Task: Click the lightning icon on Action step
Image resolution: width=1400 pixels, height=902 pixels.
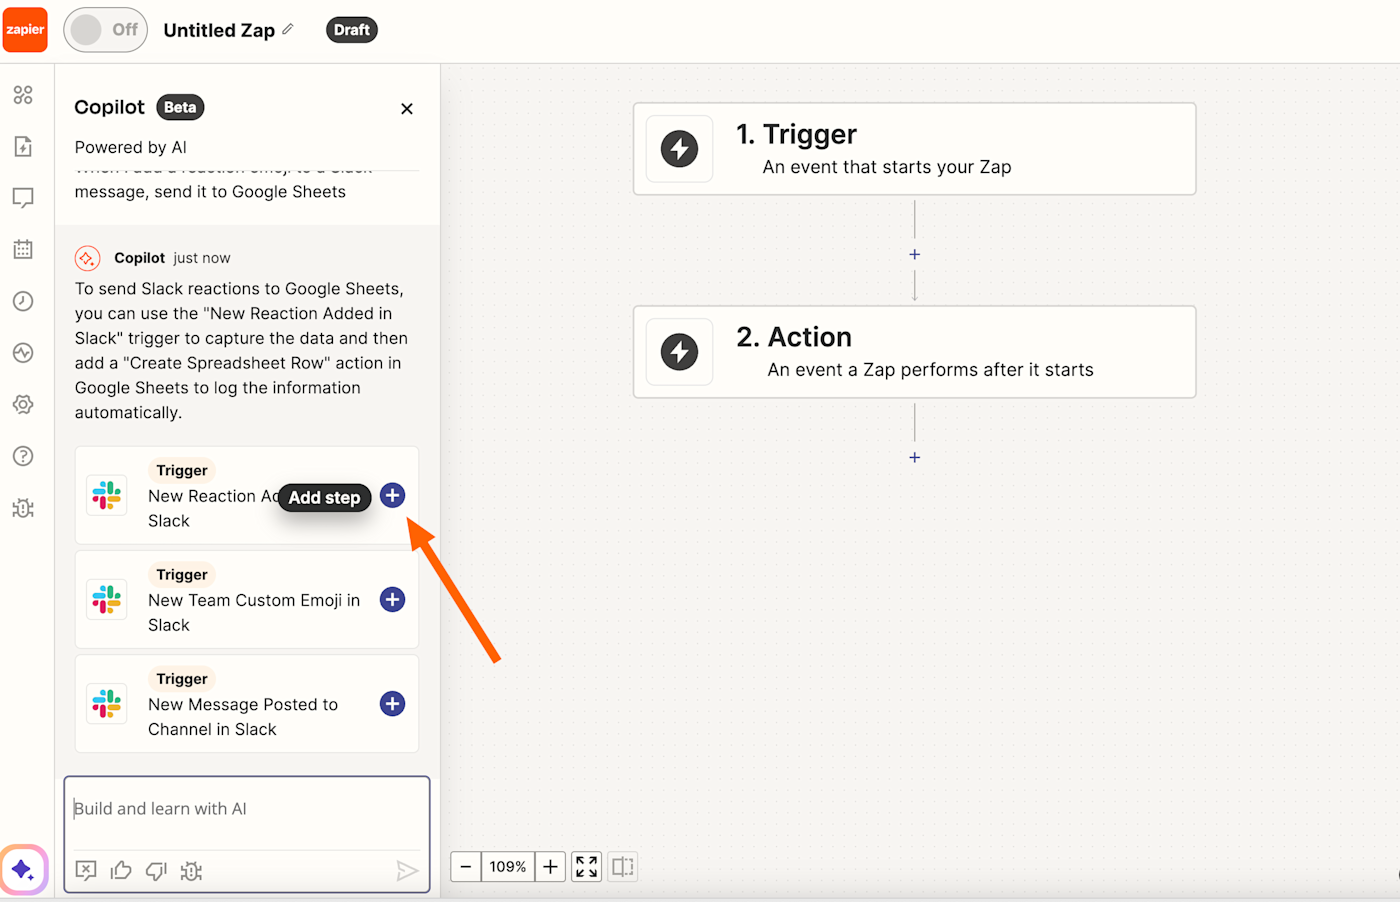Action: click(680, 352)
